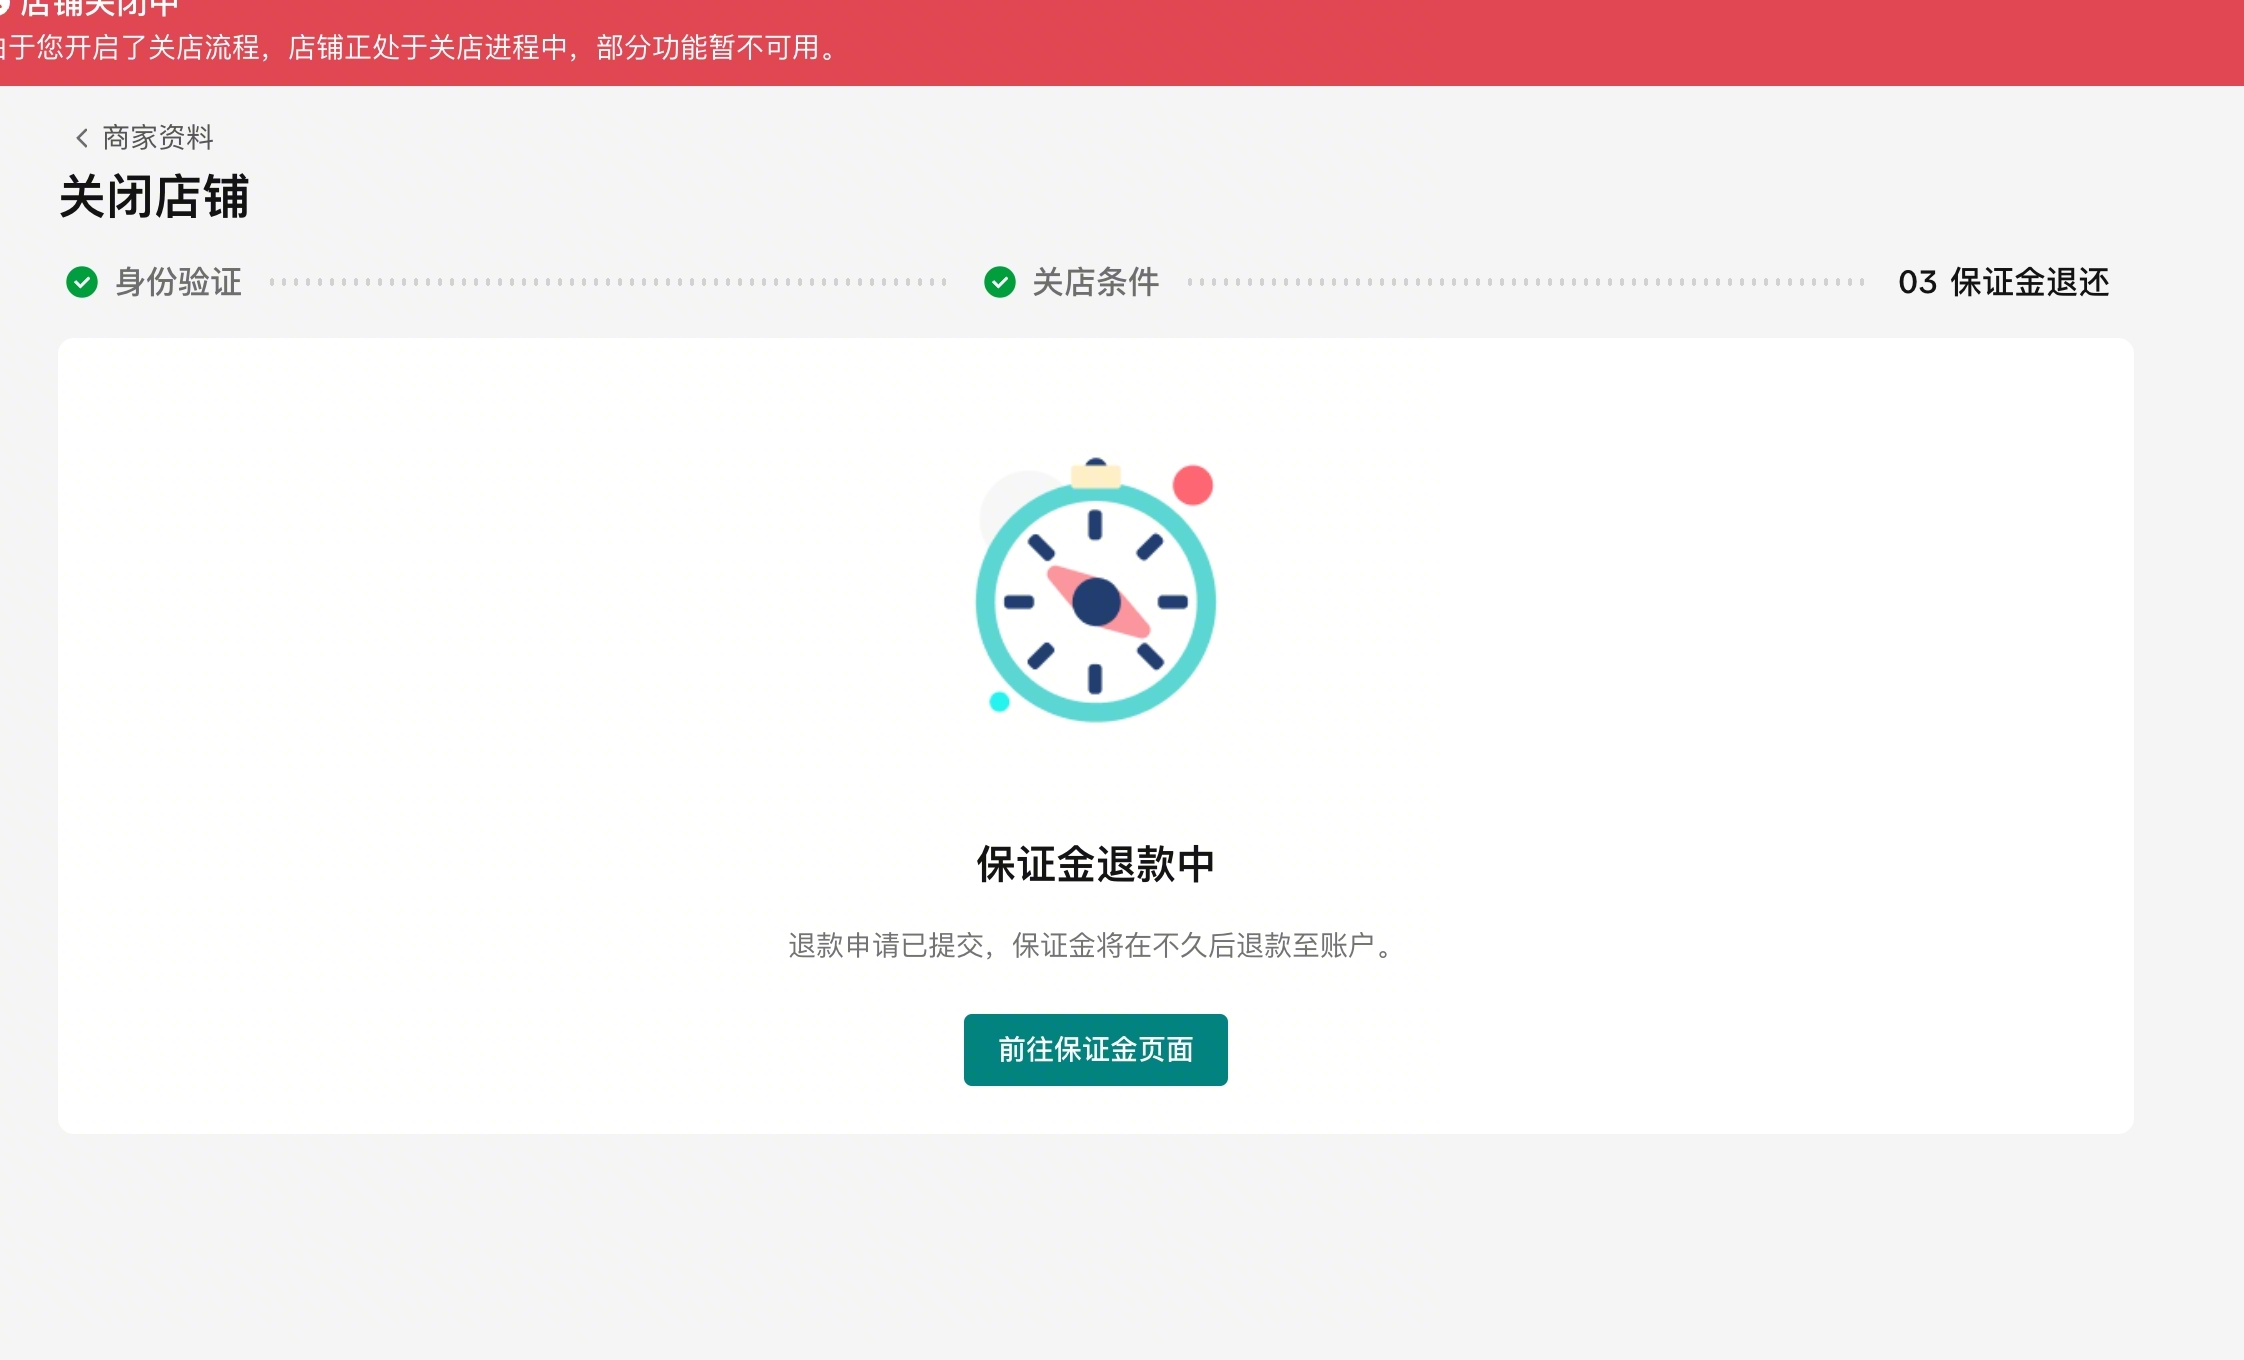Click the stopwatch top crown button
This screenshot has height=1360, width=2244.
1096,473
